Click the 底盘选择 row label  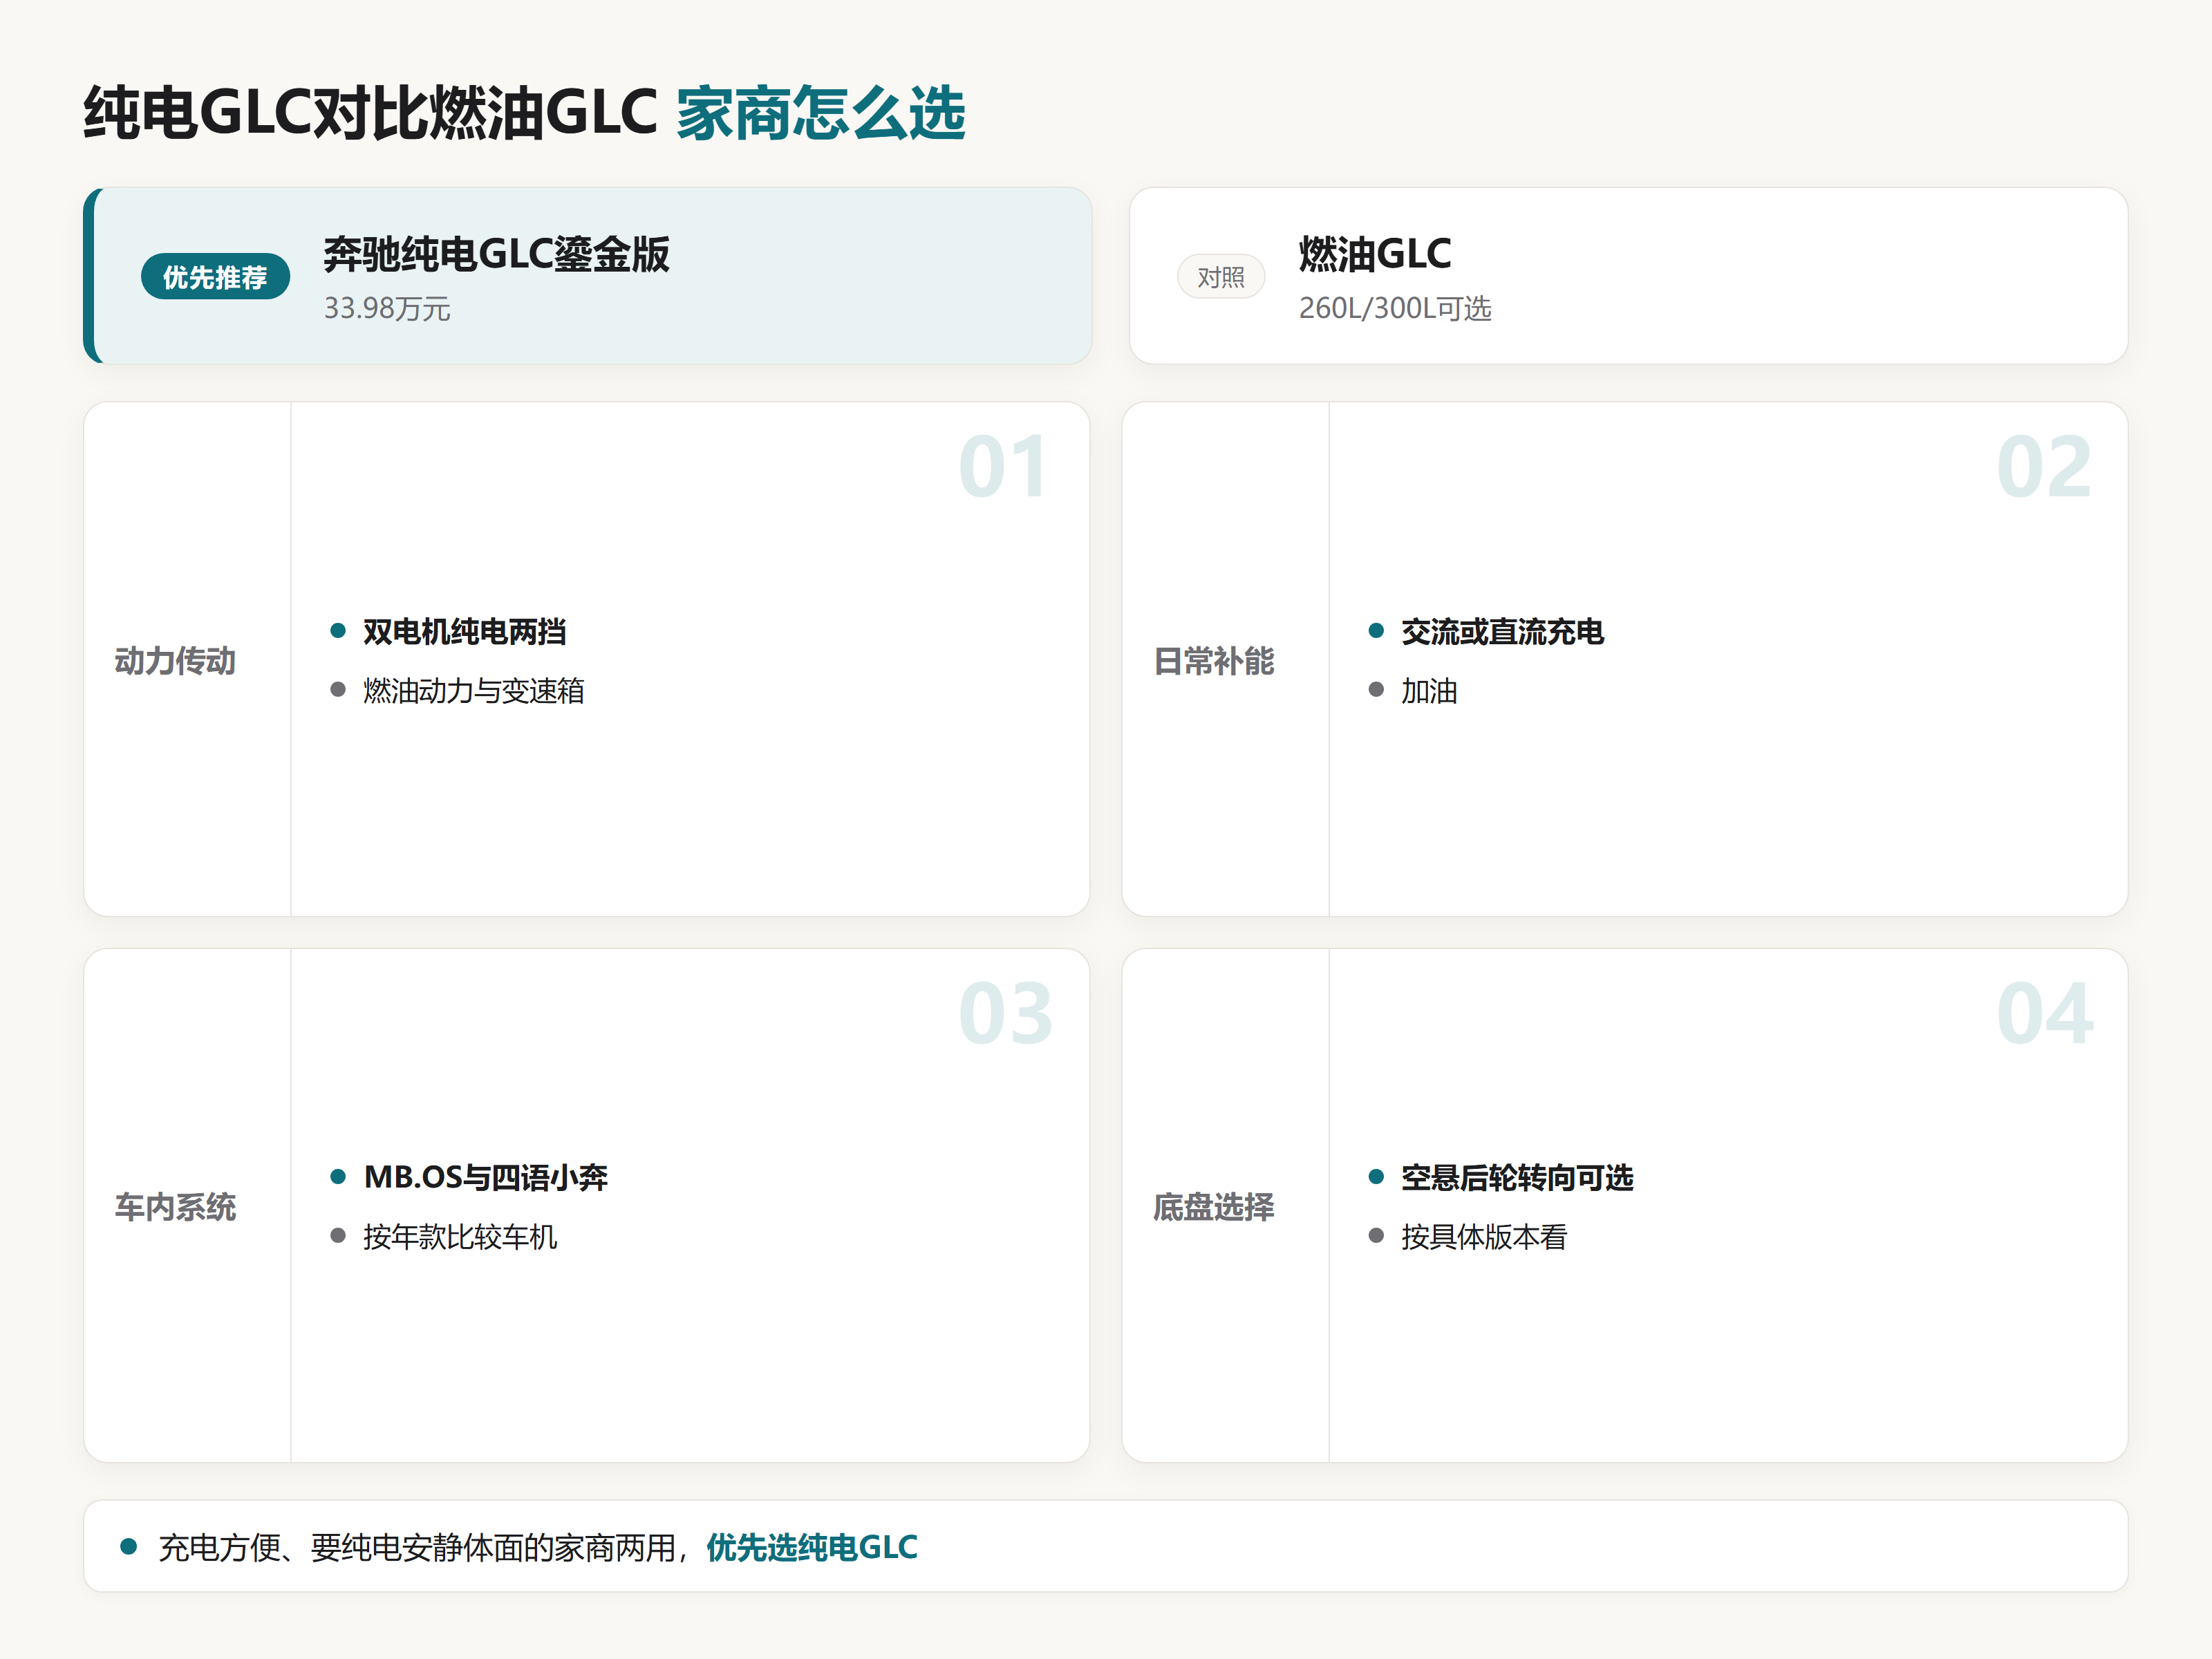point(1214,1207)
